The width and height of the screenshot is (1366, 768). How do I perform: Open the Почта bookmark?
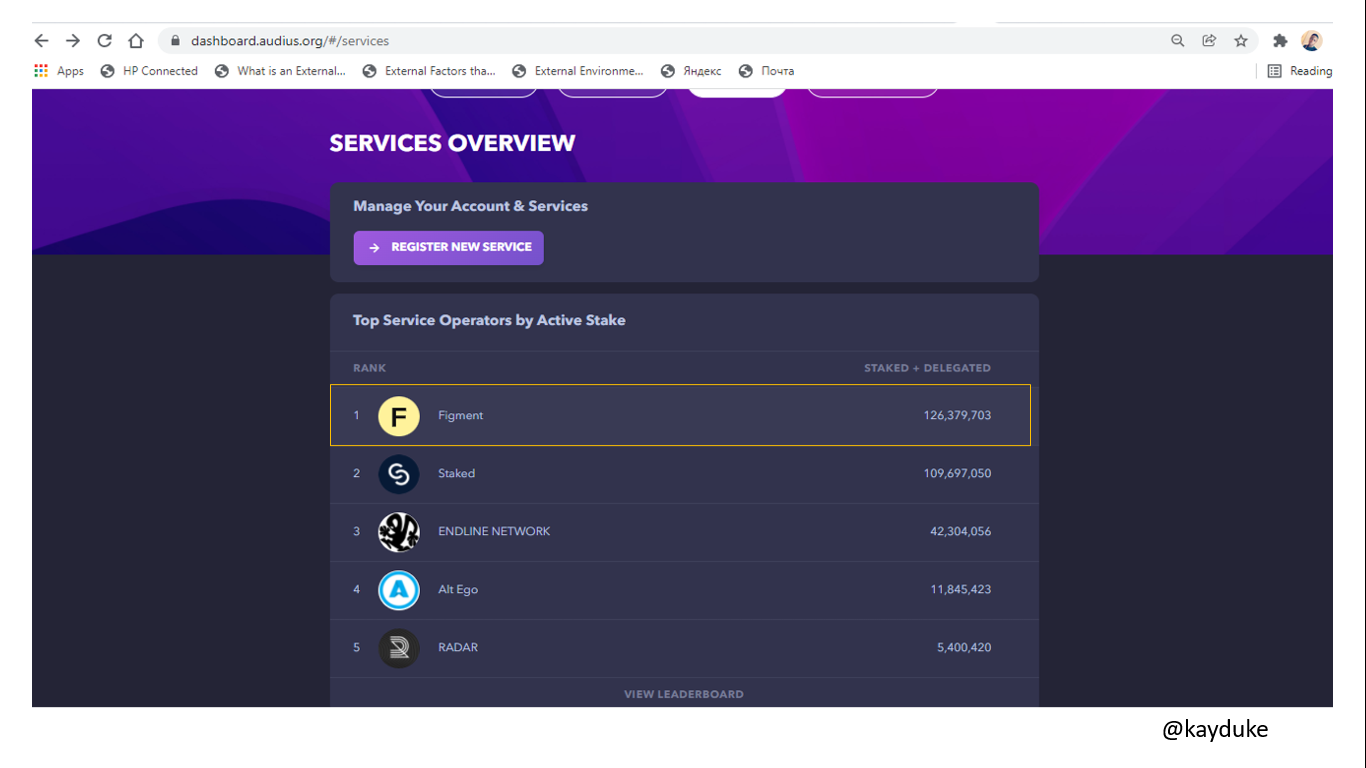(766, 71)
